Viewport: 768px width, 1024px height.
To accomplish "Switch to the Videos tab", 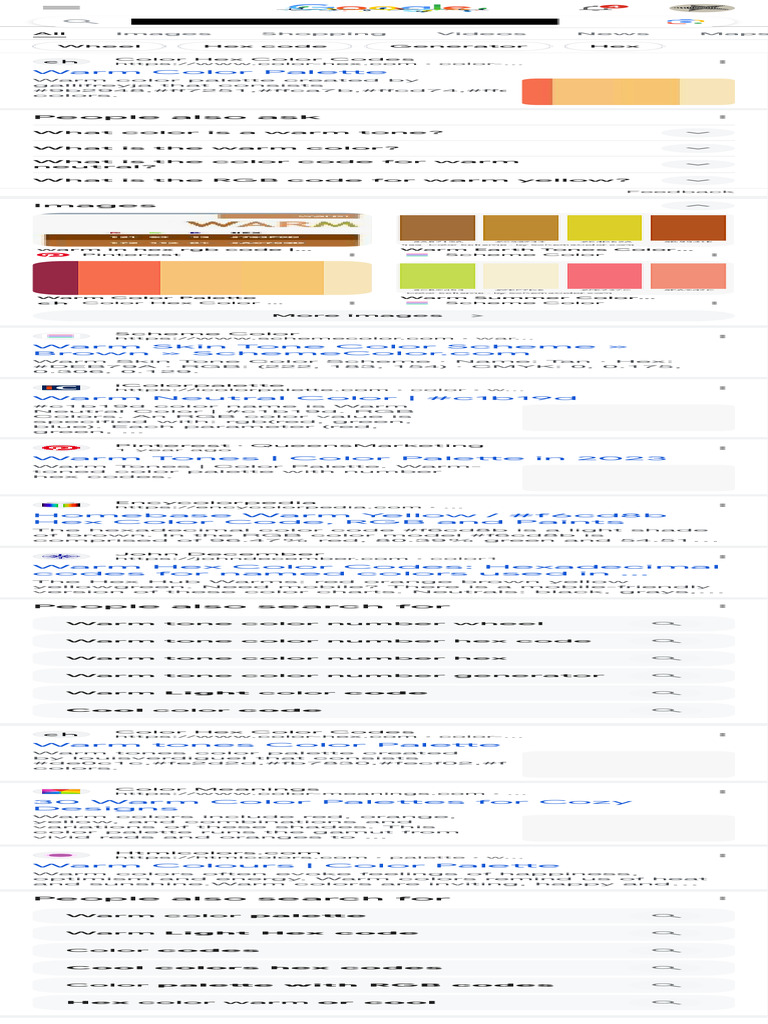I will (x=467, y=33).
